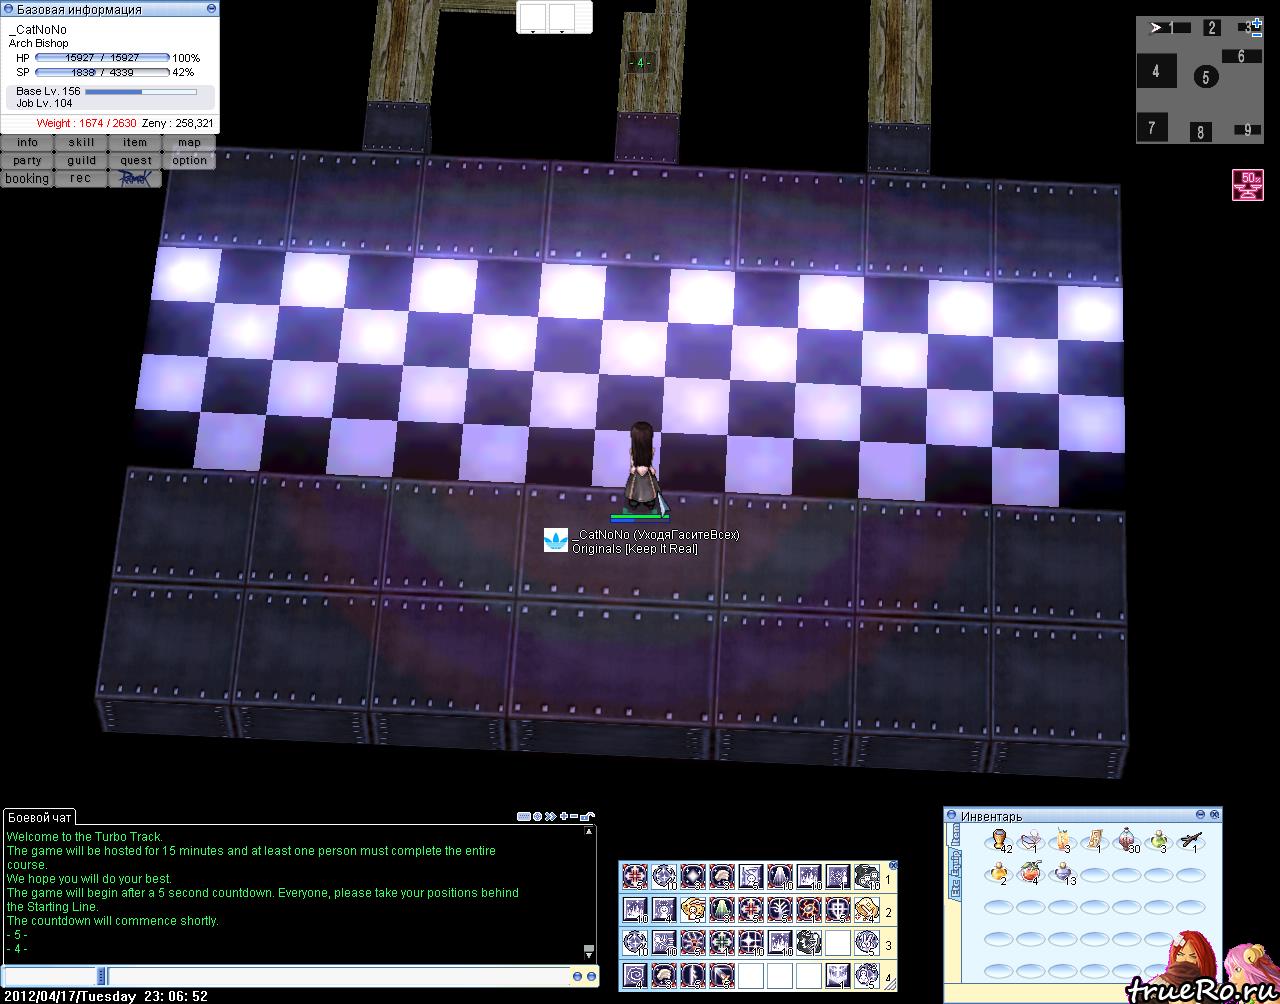
Task: Open the Инвентарь window menu at title left
Action: click(x=953, y=816)
